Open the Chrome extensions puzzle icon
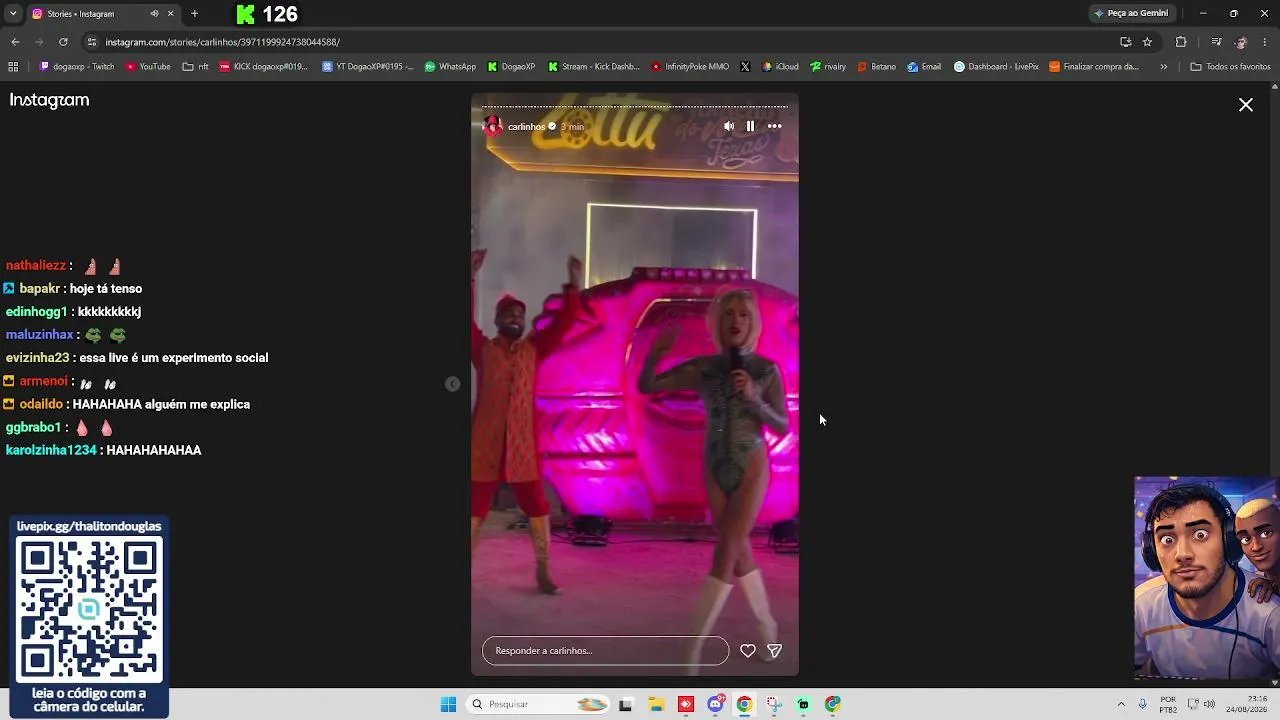Image resolution: width=1280 pixels, height=720 pixels. [x=1181, y=42]
